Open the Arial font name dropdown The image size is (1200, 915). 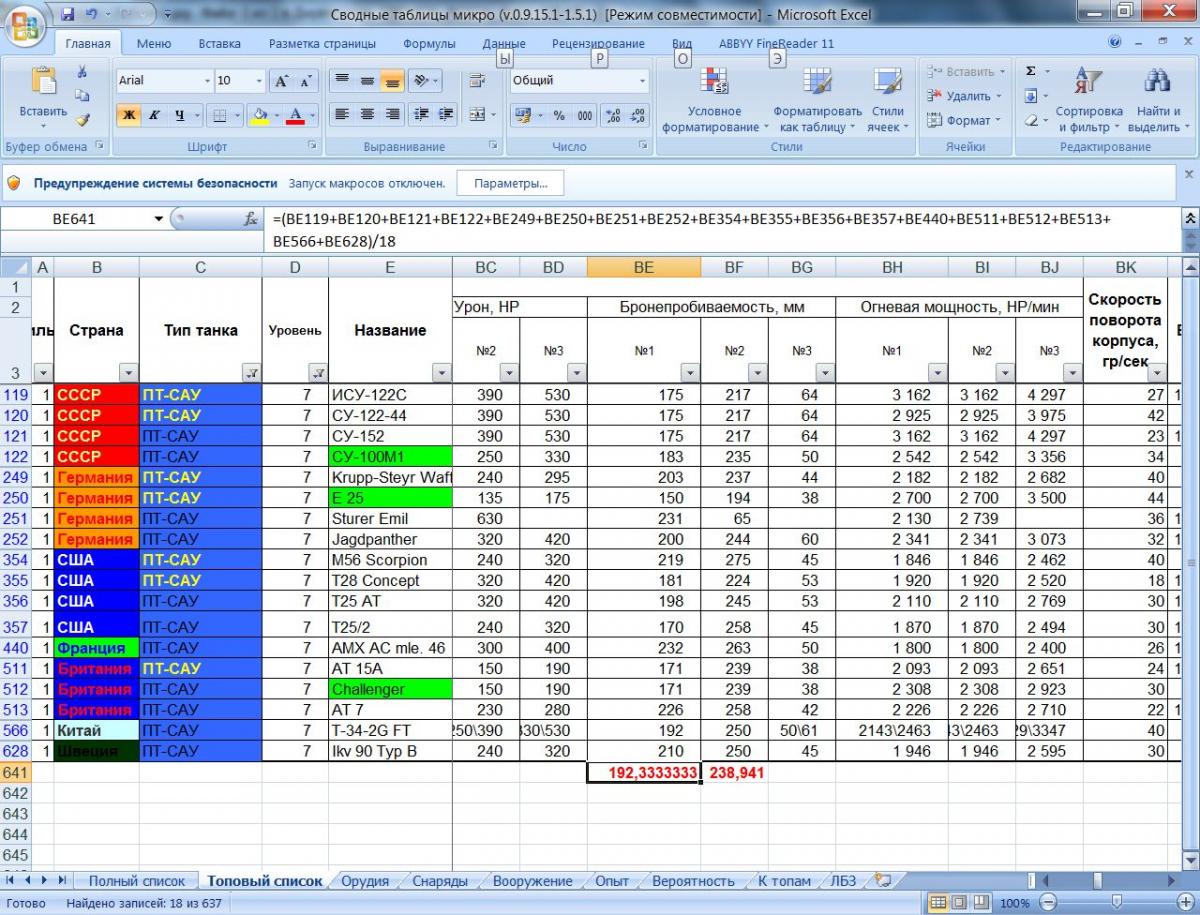click(207, 81)
